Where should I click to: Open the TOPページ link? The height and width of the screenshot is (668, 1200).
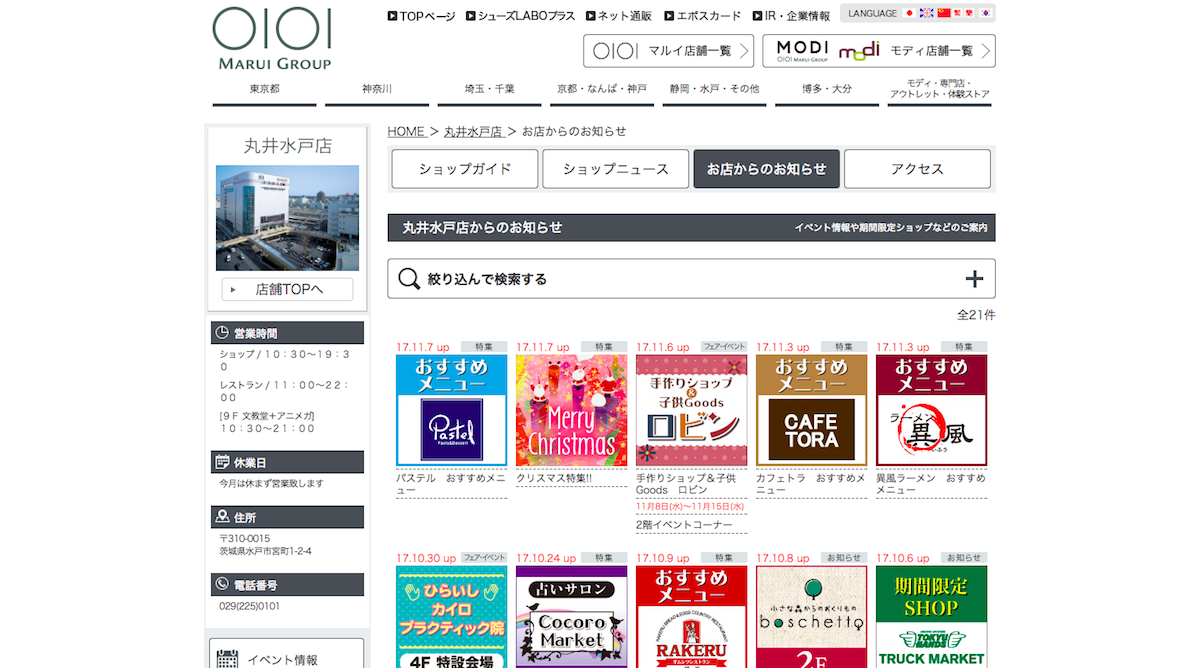point(421,16)
